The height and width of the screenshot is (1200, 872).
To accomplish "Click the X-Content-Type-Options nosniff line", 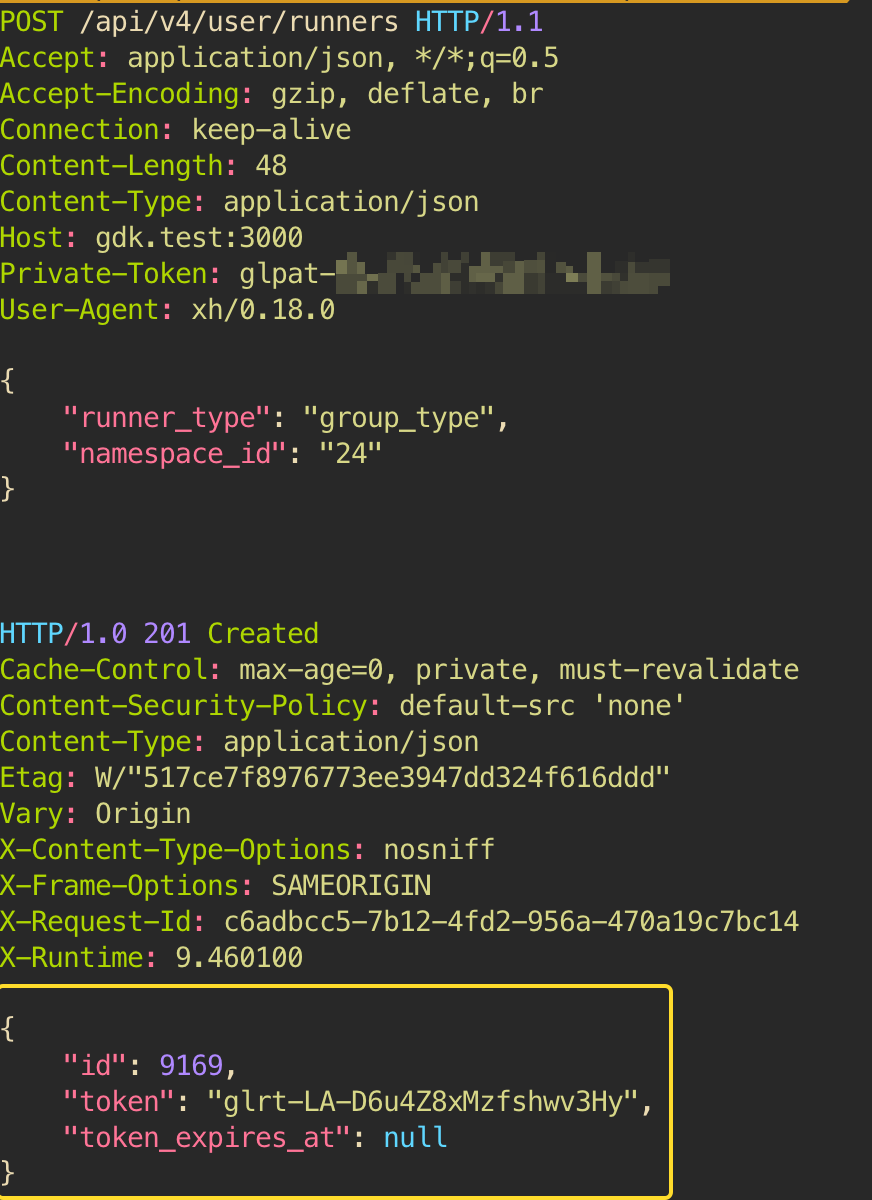I will pyautogui.click(x=248, y=850).
